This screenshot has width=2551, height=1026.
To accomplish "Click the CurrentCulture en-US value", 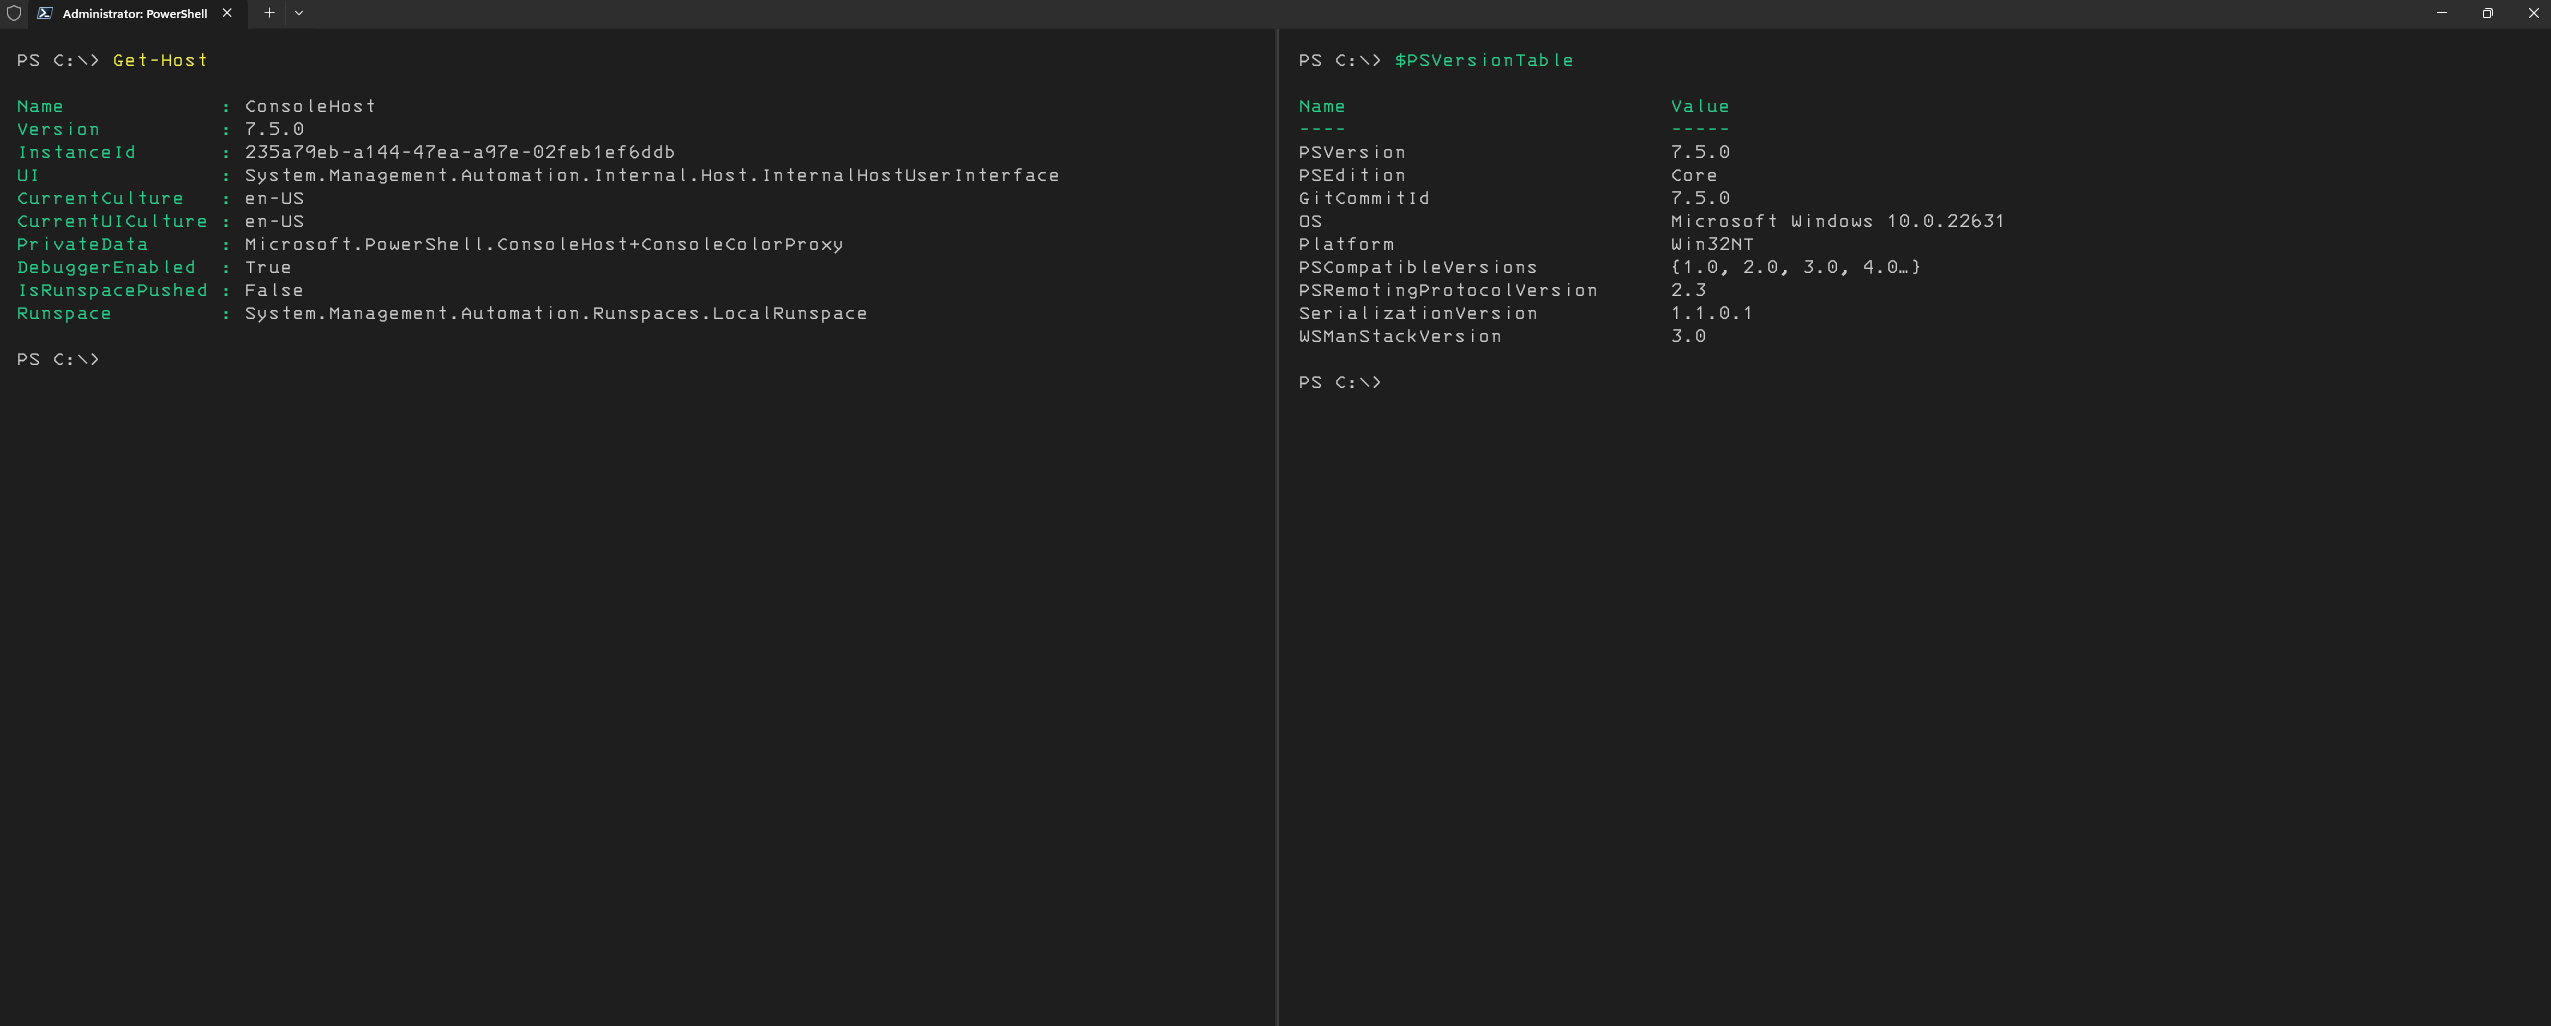I will [x=274, y=198].
